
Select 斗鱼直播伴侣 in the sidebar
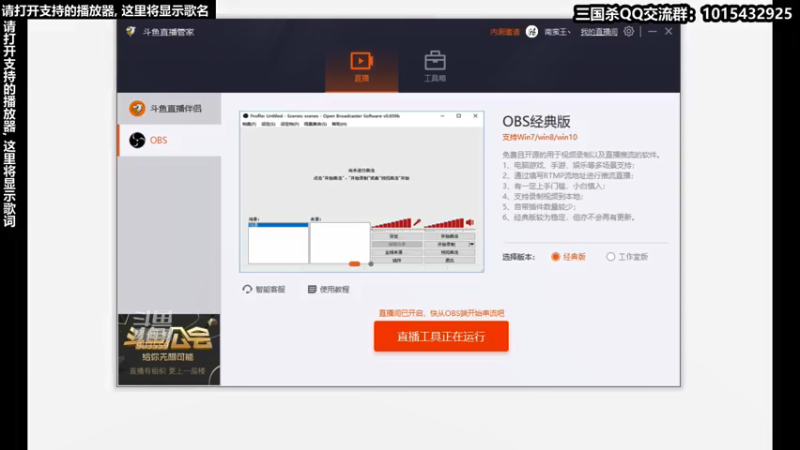169,109
